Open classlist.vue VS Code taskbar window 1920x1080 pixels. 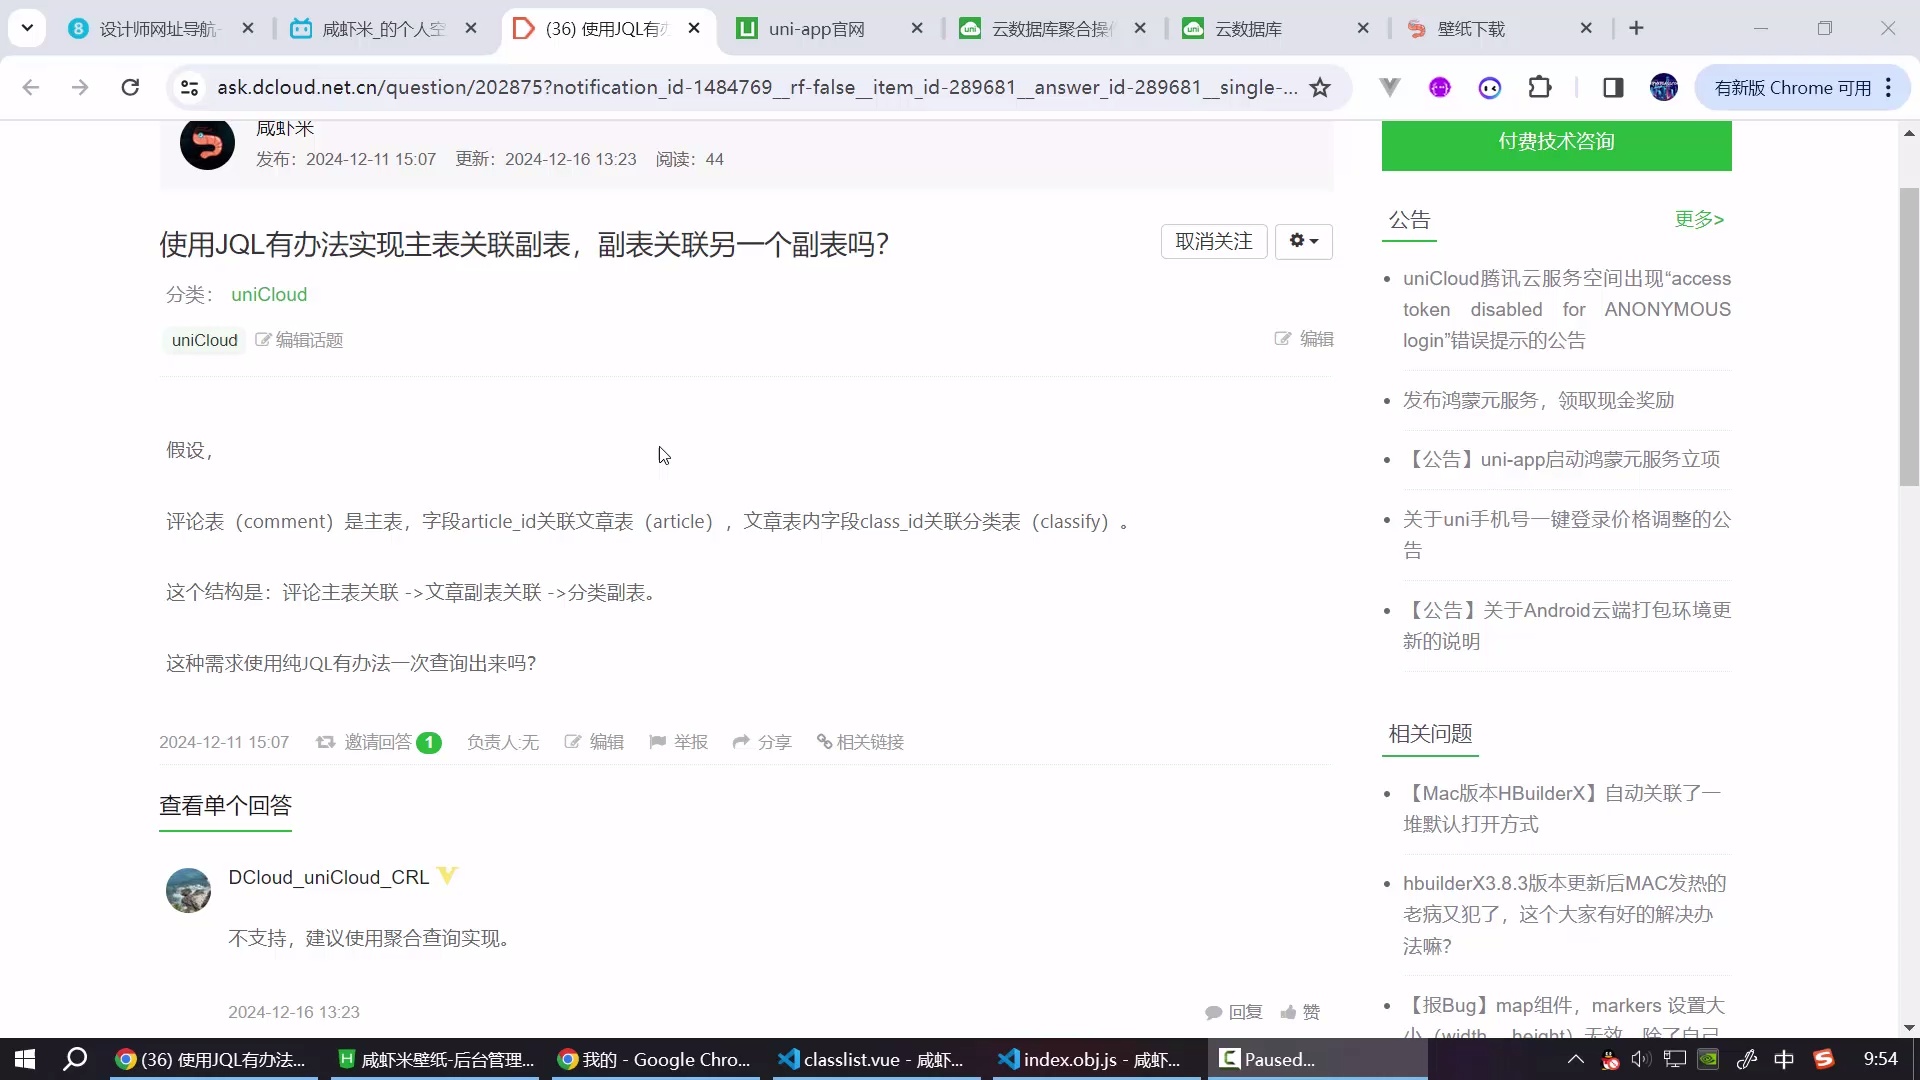pos(870,1060)
